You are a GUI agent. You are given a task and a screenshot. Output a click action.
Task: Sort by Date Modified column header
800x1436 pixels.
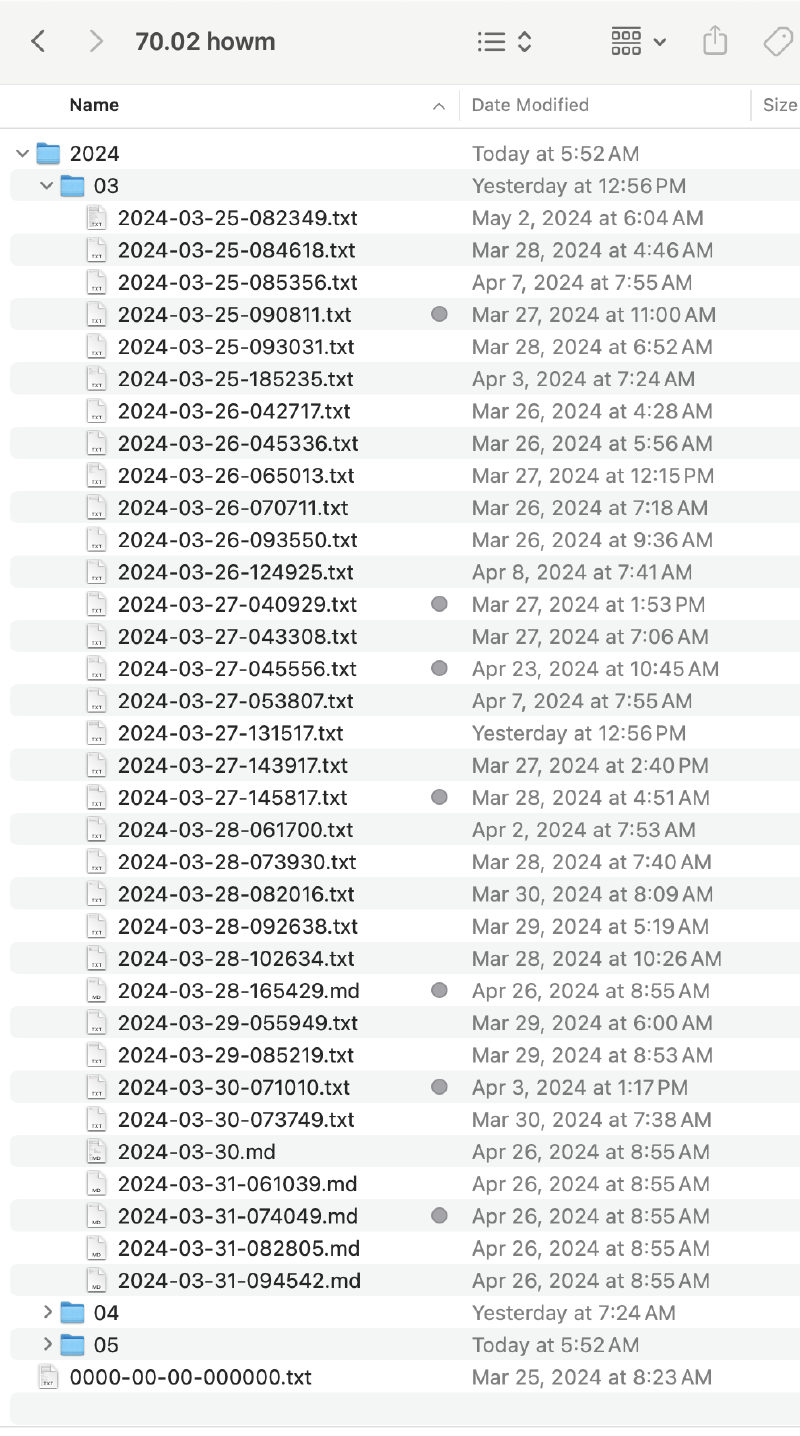coord(530,105)
